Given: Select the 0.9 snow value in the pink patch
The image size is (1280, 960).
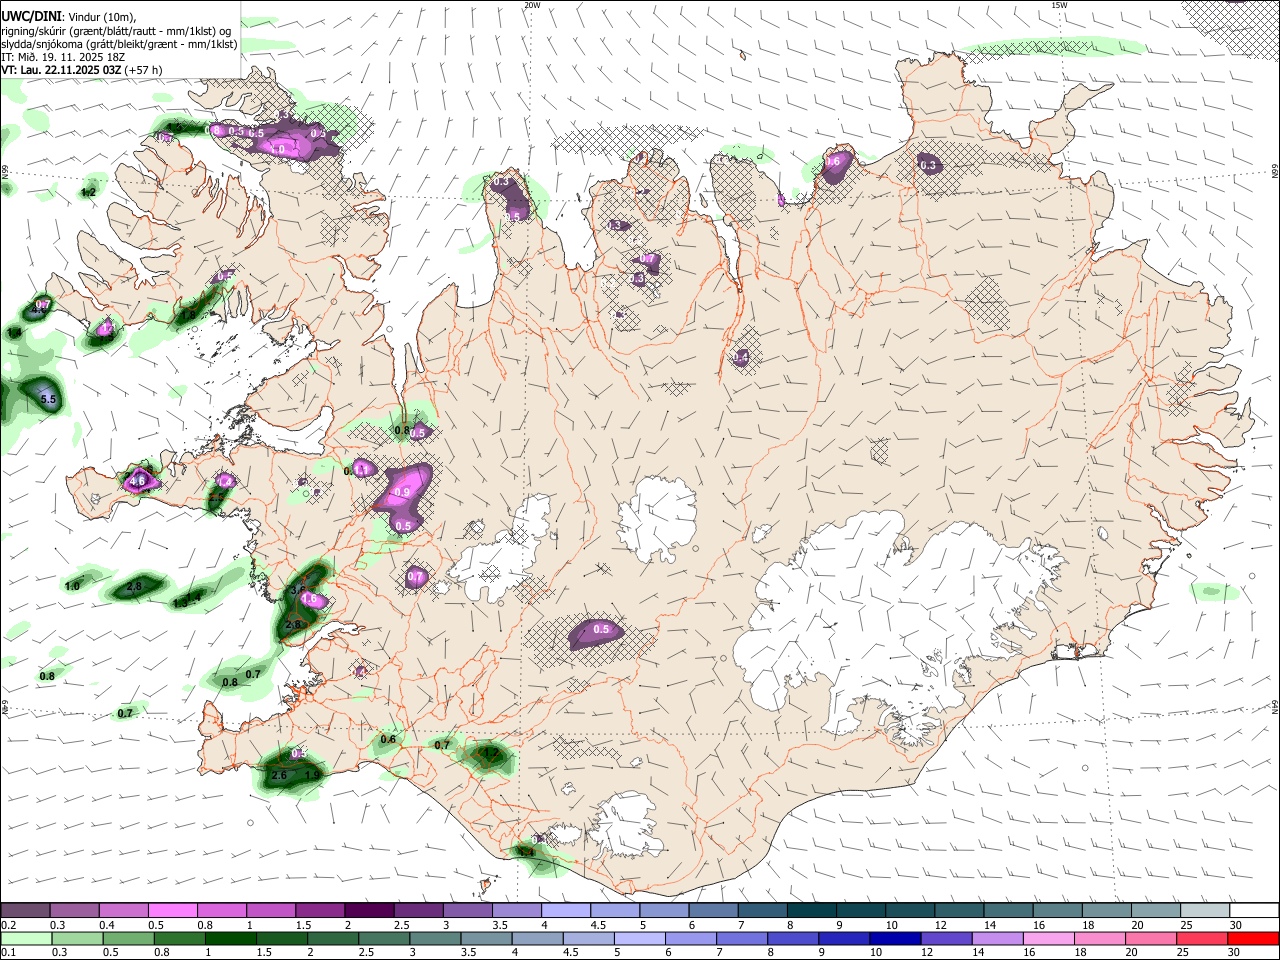Looking at the screenshot, I should (403, 492).
